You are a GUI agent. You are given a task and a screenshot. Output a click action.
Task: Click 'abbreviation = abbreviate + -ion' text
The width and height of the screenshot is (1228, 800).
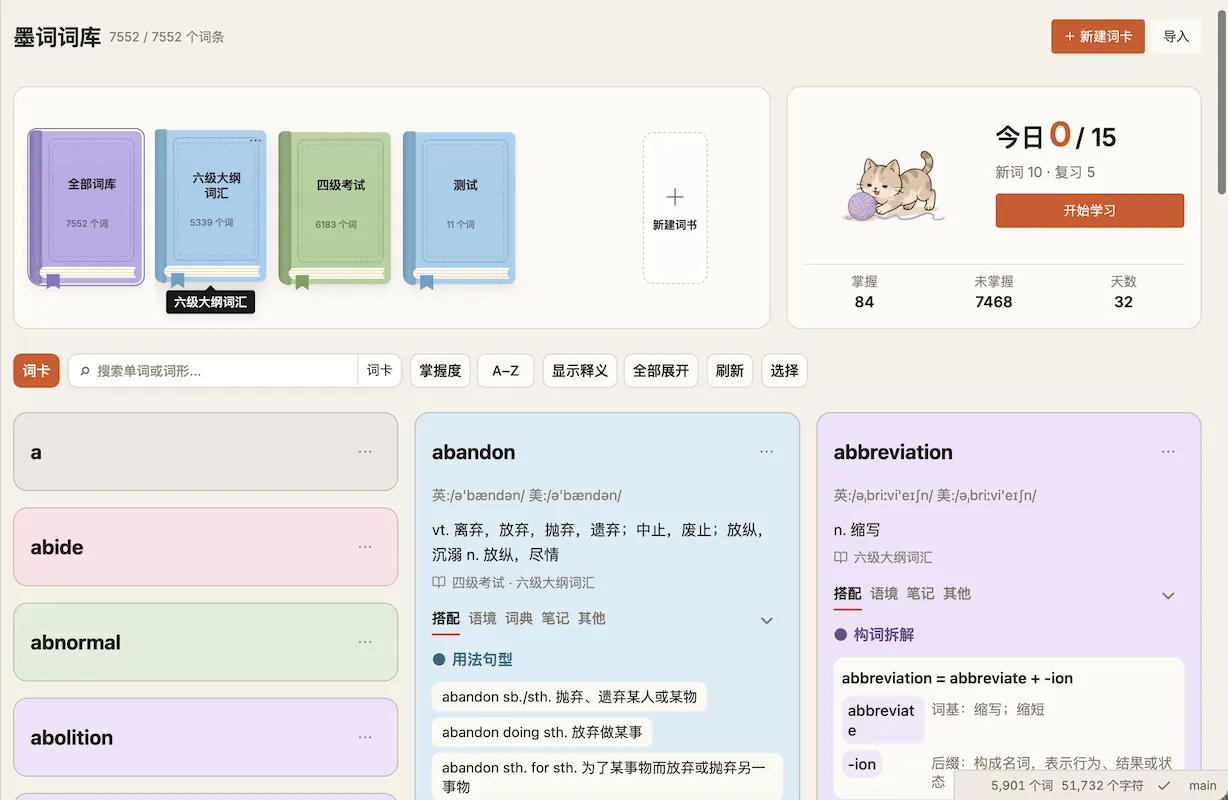pyautogui.click(x=957, y=678)
